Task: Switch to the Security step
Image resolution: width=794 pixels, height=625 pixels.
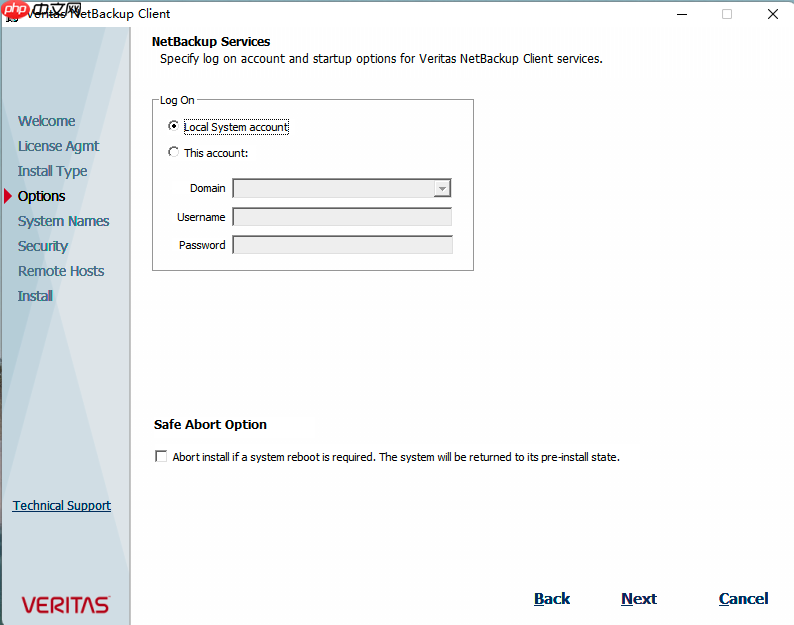Action: (43, 246)
